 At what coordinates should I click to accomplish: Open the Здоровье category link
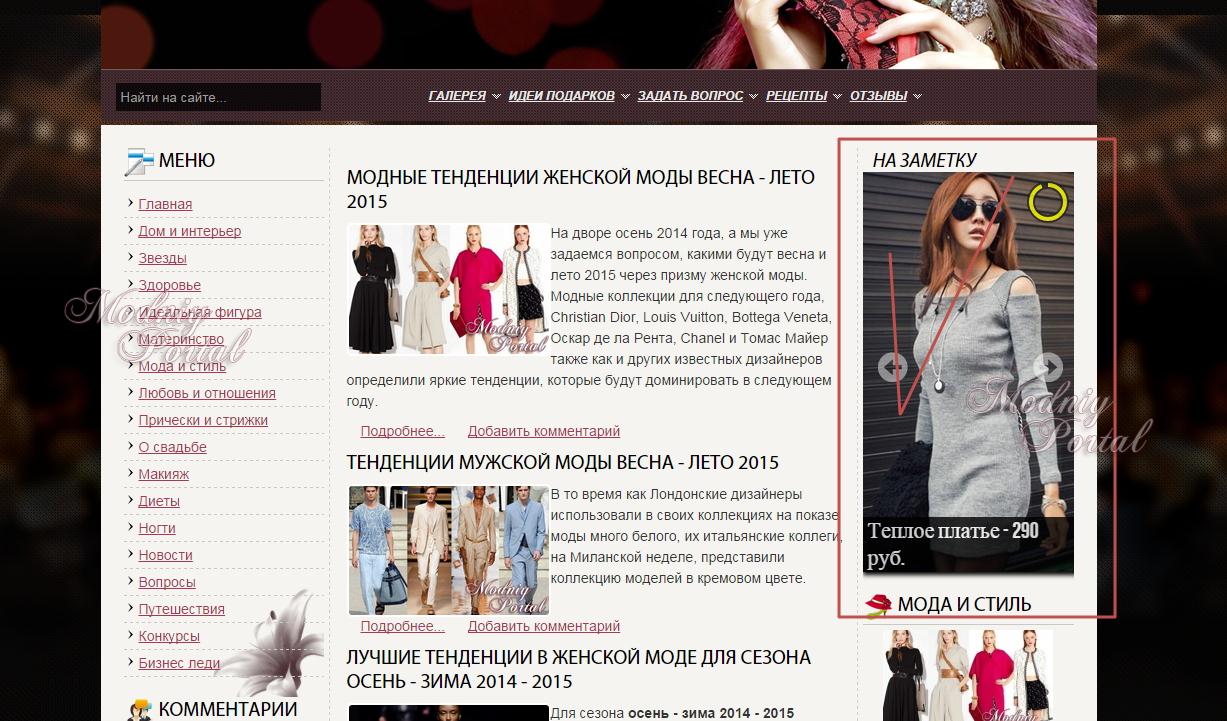point(169,285)
